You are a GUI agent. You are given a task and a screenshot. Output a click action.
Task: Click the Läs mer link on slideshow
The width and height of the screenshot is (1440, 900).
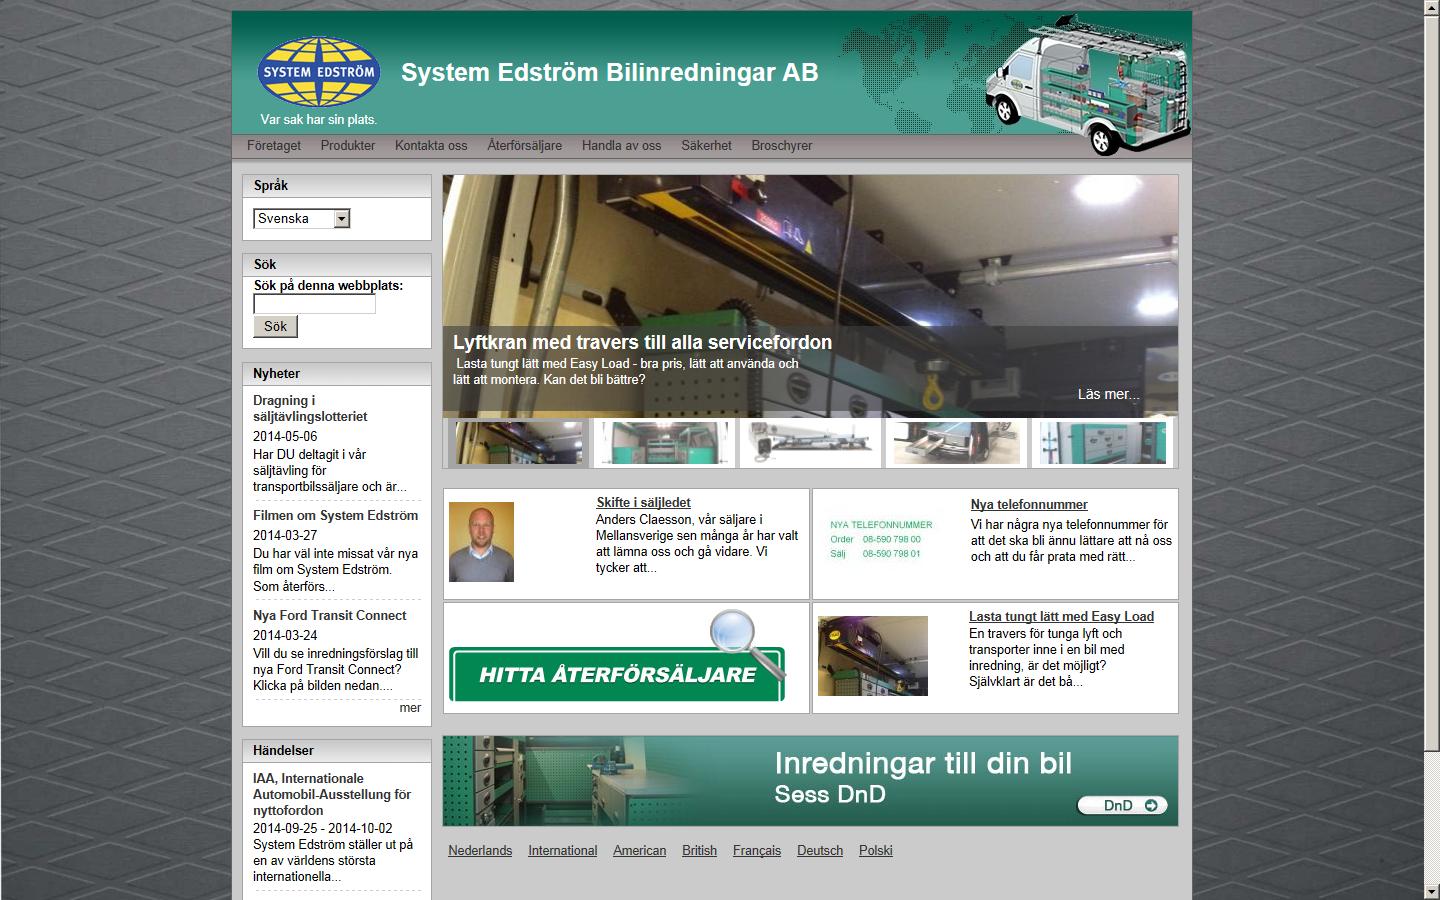1108,394
